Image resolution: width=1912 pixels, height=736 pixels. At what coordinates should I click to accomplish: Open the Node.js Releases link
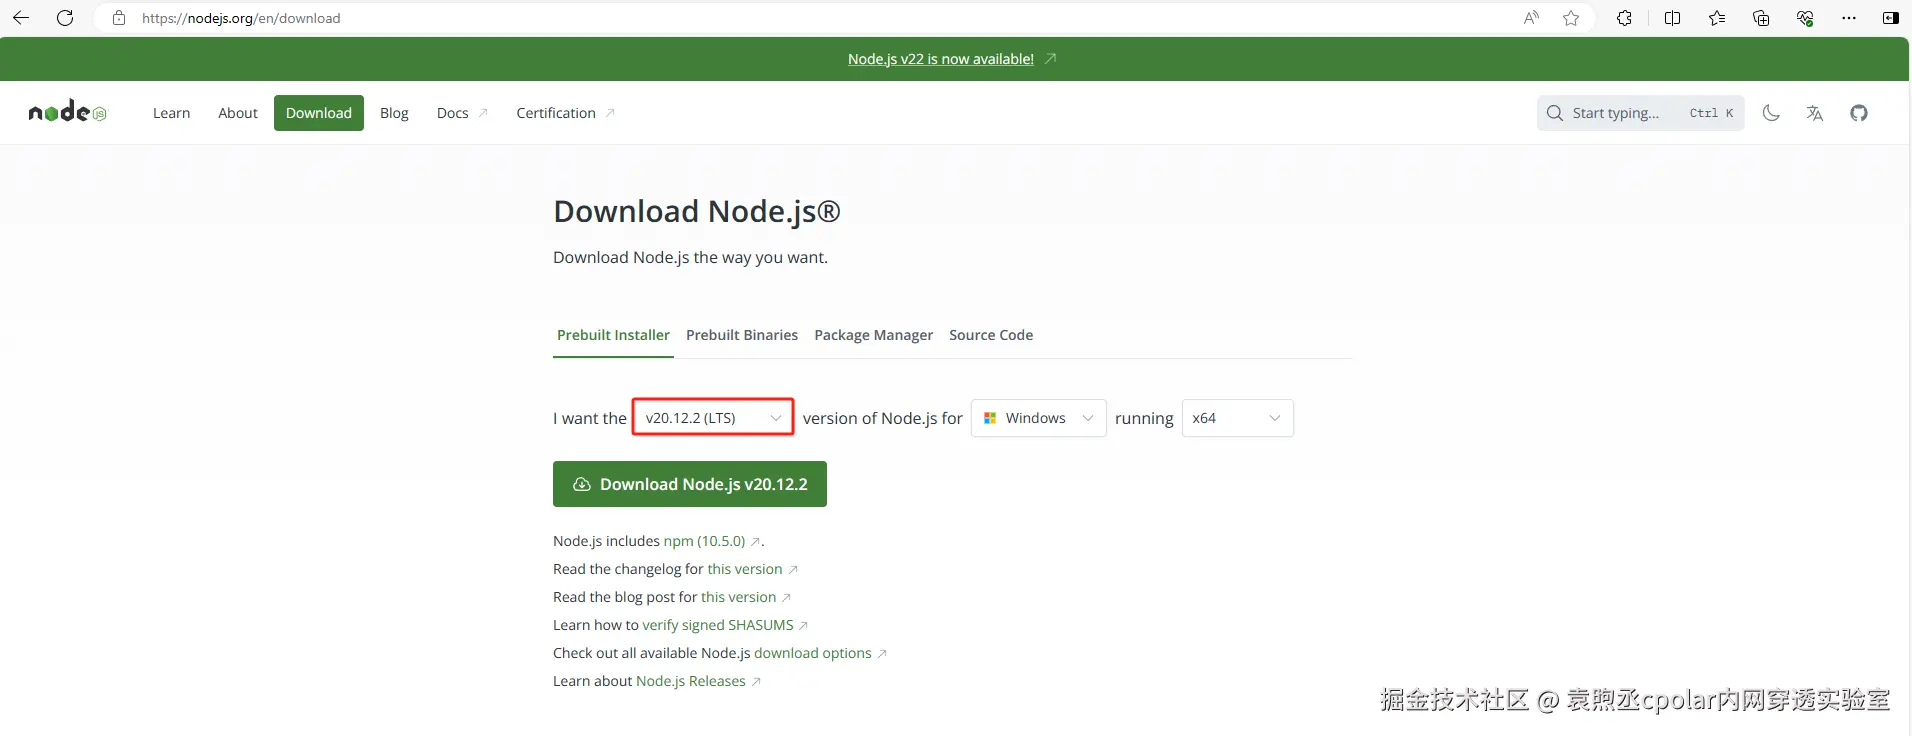pyautogui.click(x=691, y=681)
